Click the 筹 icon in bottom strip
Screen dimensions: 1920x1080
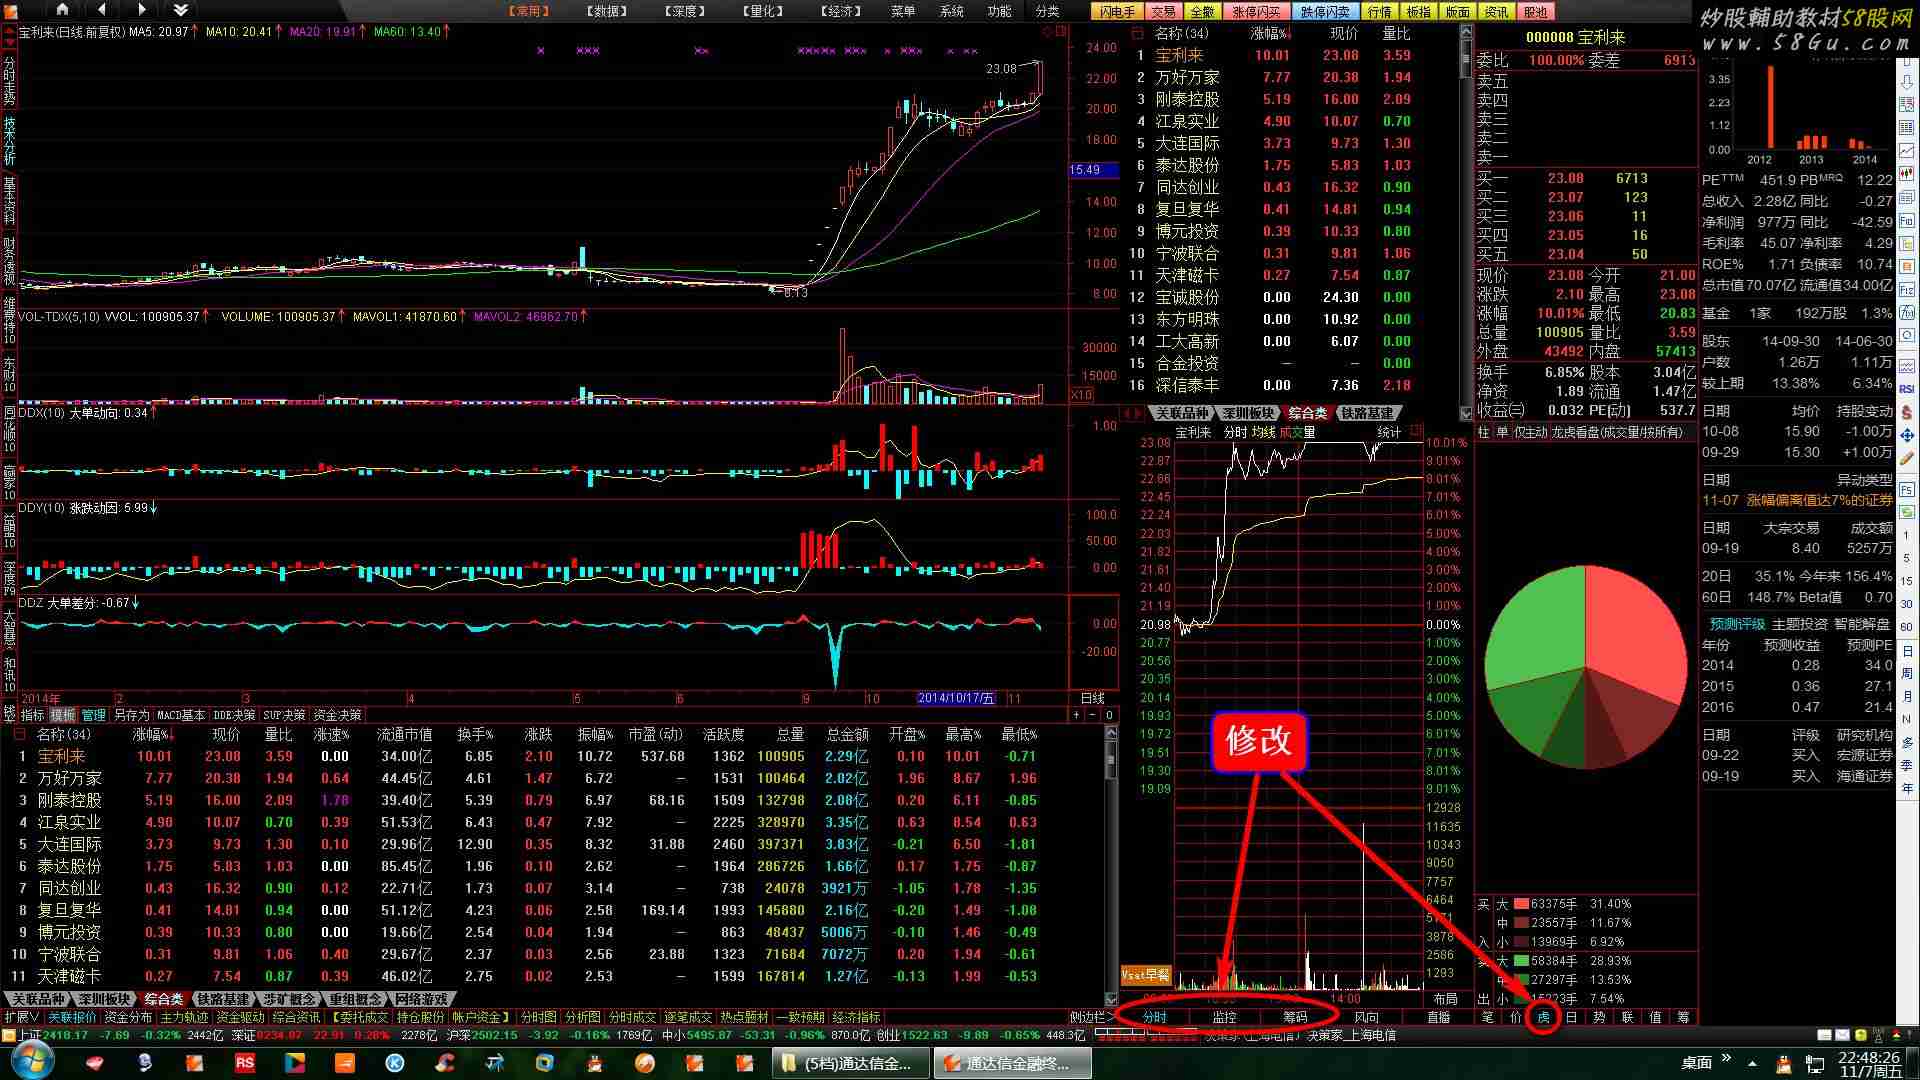coord(1683,1017)
